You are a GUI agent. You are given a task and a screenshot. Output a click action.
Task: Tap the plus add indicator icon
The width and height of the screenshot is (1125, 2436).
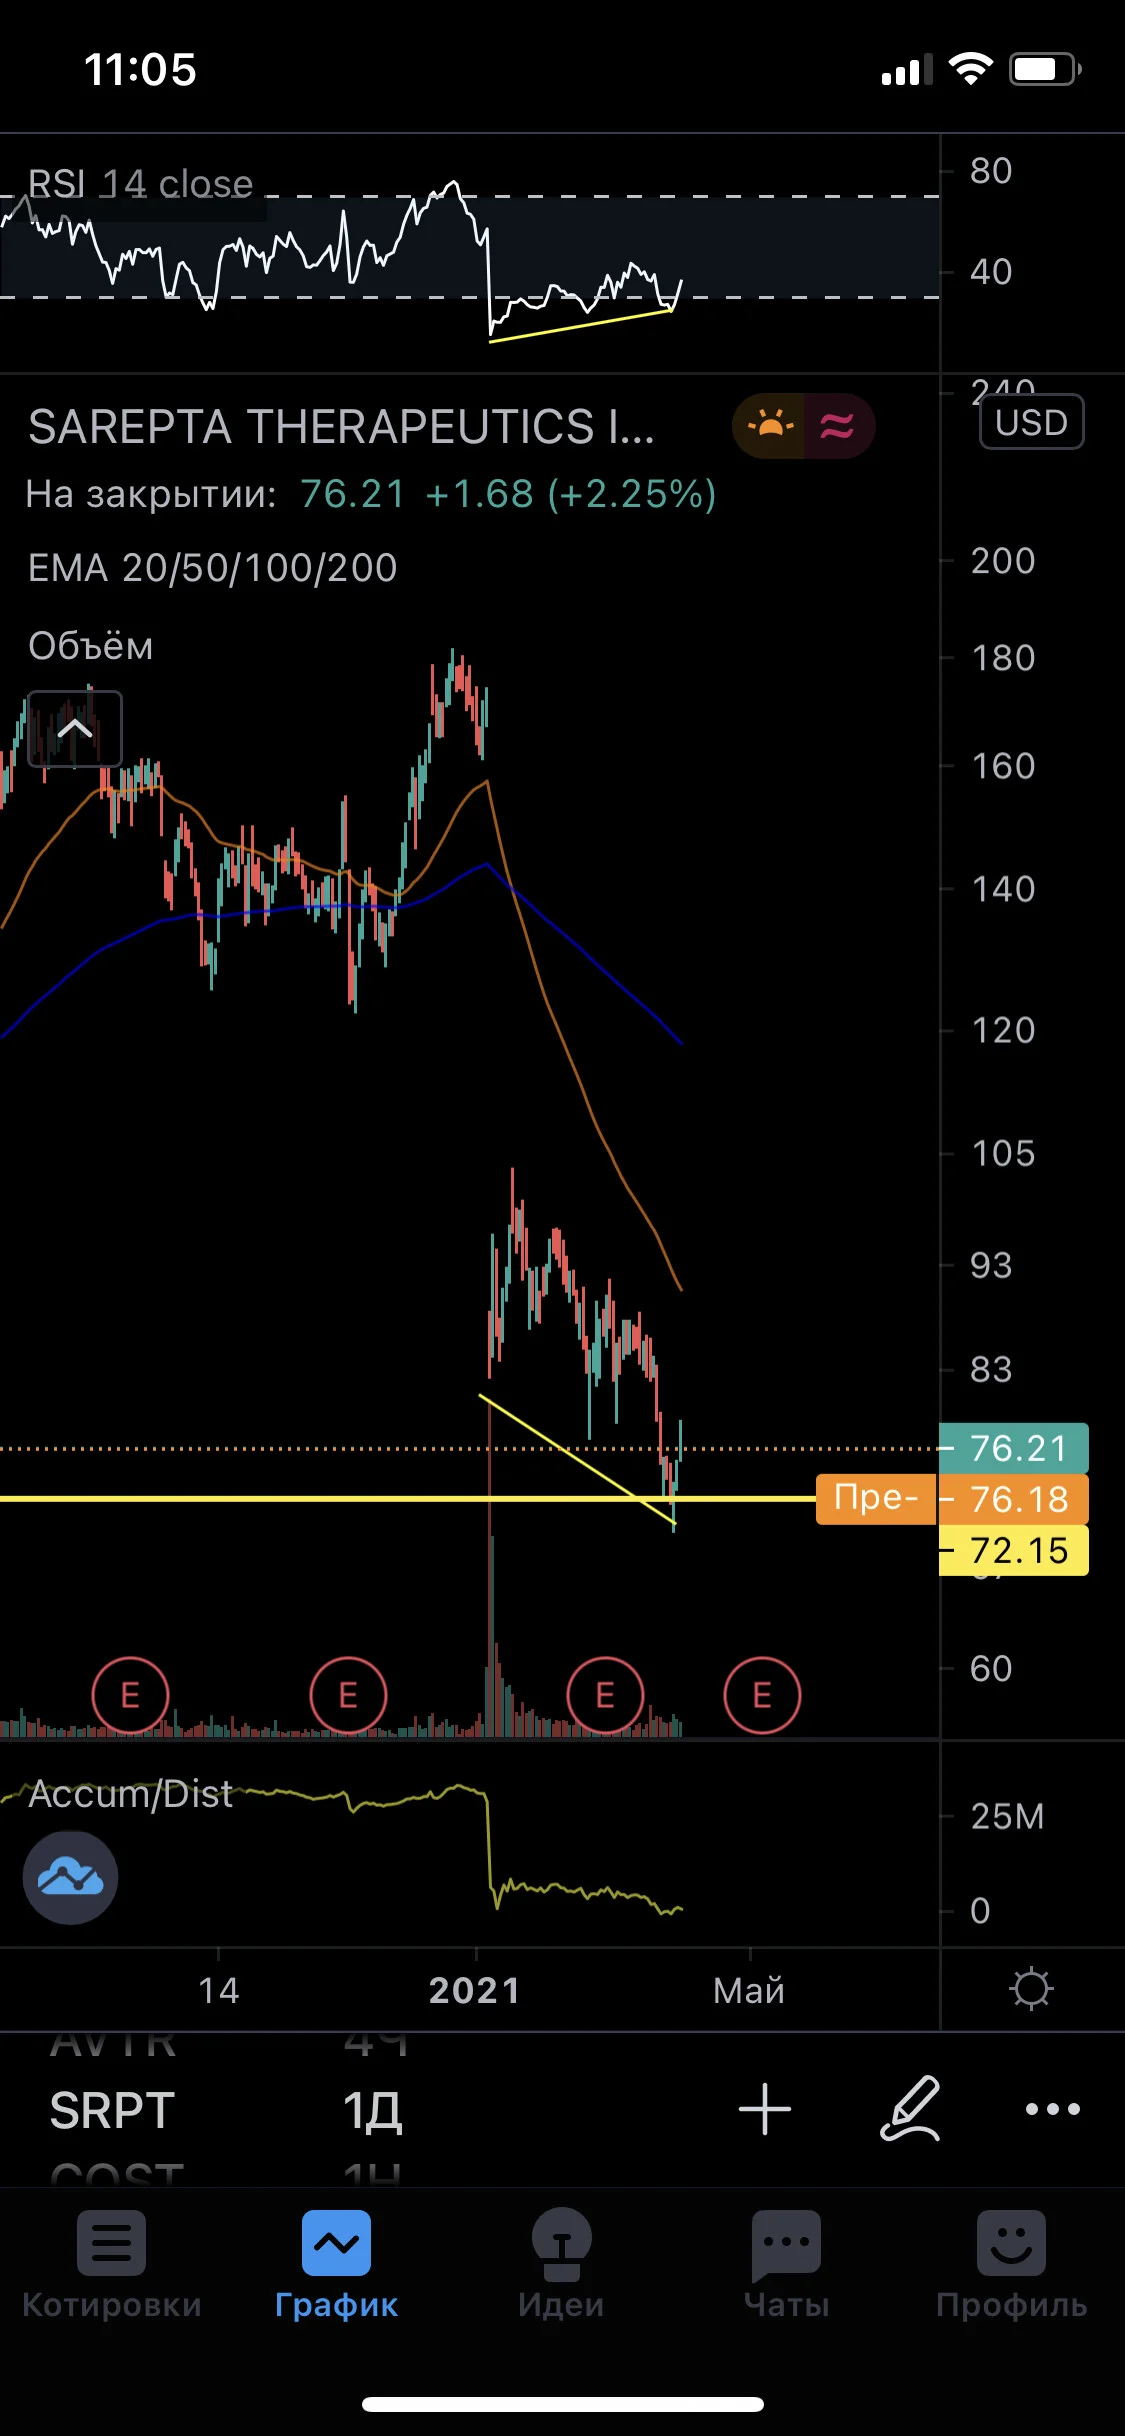click(765, 2109)
